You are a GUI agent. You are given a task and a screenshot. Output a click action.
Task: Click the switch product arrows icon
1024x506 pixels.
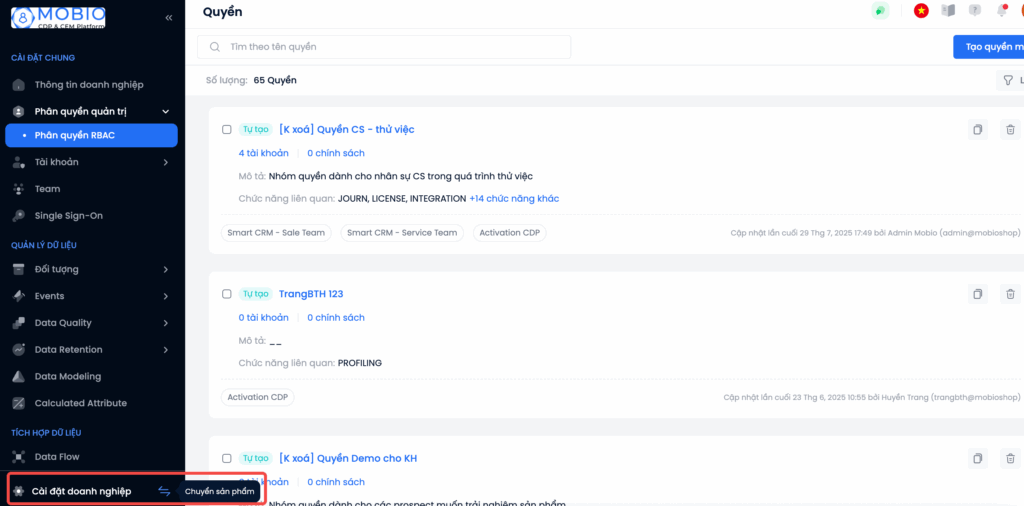click(164, 491)
